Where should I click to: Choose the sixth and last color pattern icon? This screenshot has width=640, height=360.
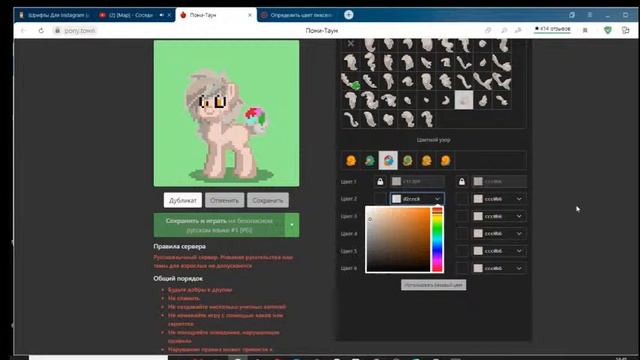pos(445,160)
